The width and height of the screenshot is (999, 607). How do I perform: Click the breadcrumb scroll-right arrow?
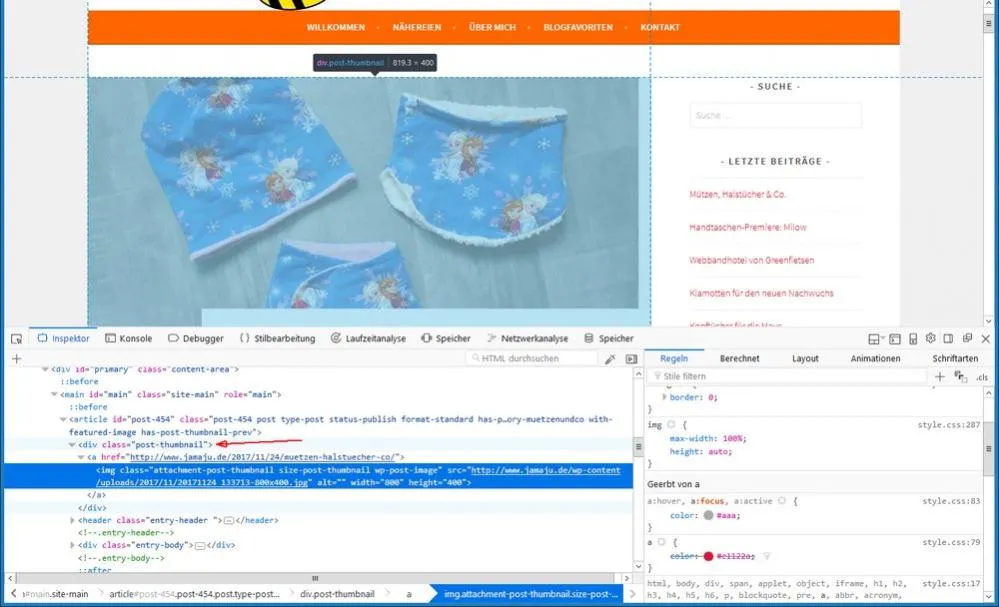632,594
